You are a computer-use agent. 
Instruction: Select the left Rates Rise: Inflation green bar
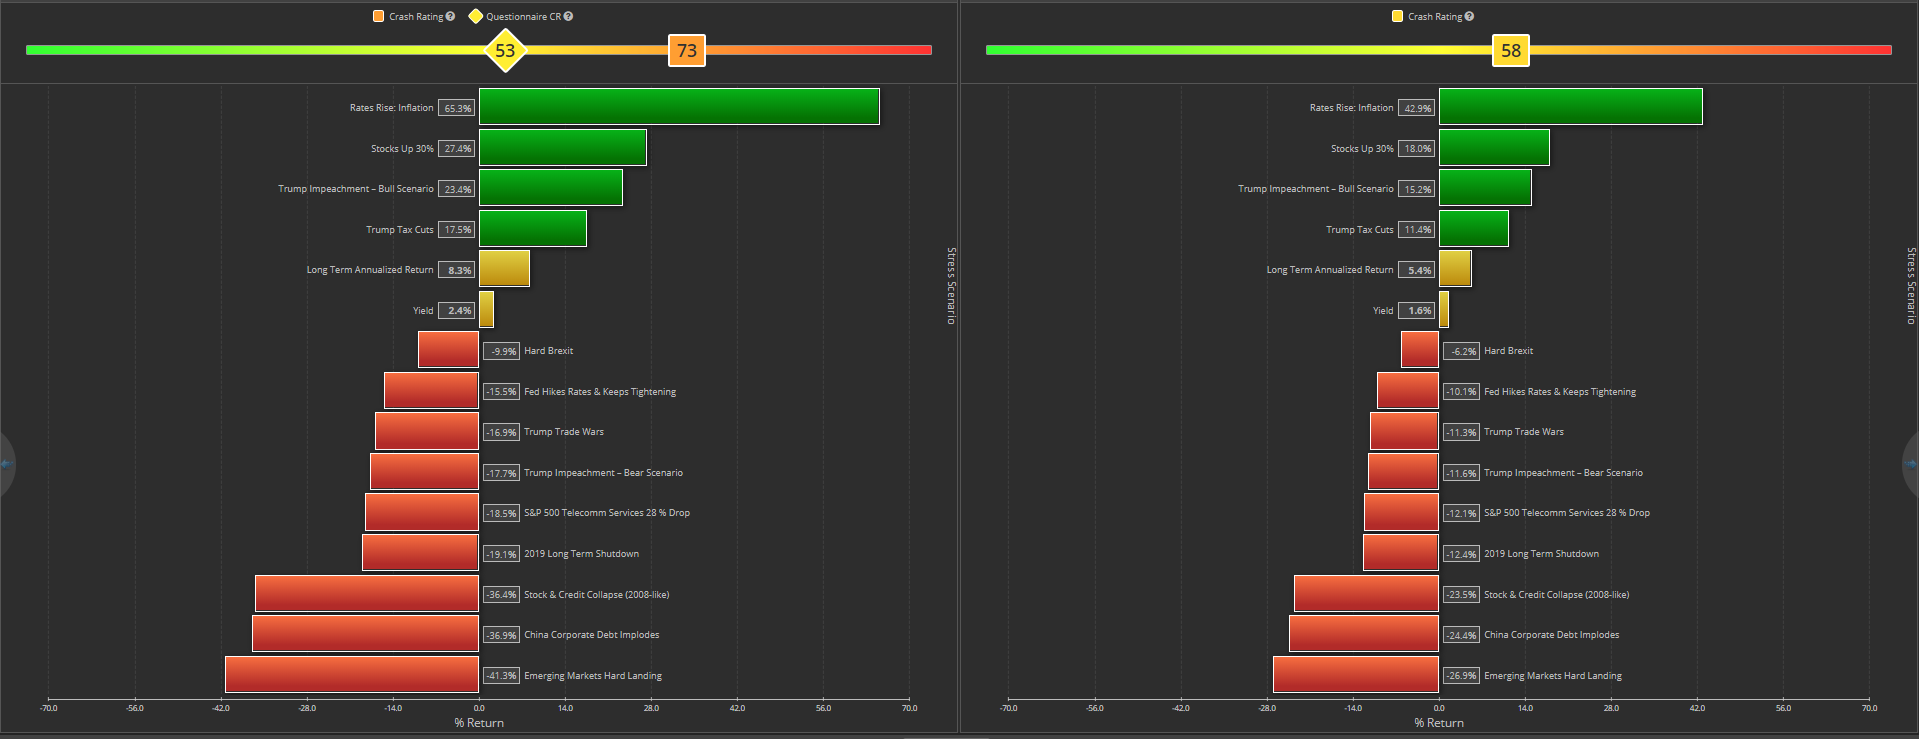tap(678, 107)
